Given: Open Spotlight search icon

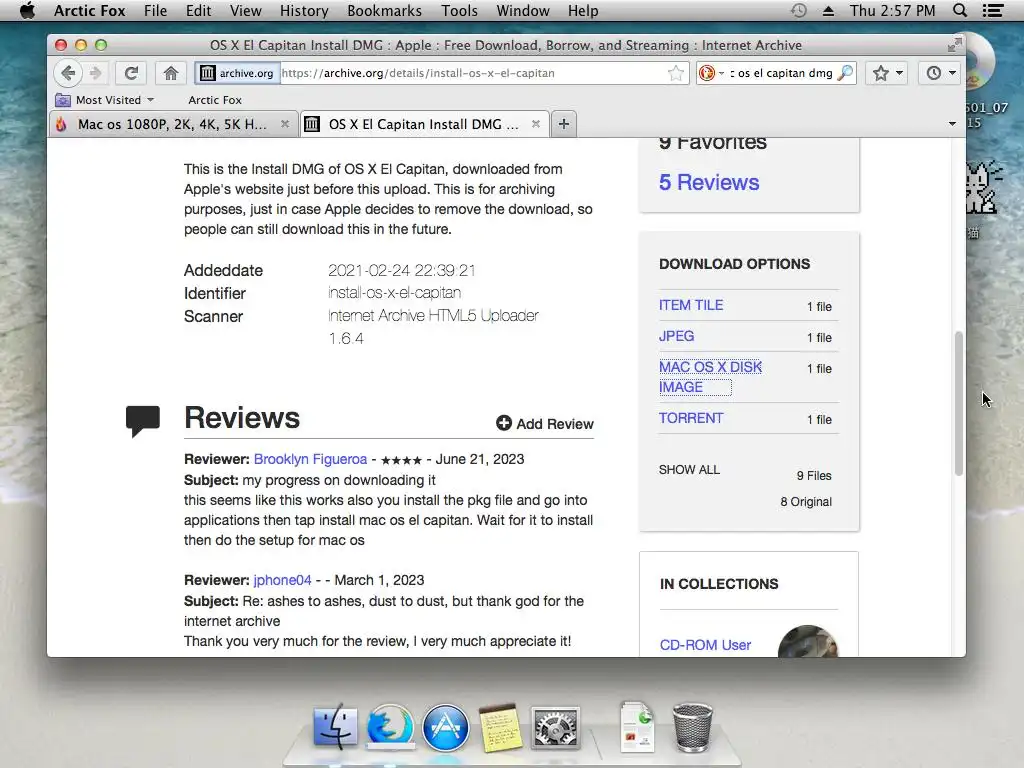Looking at the screenshot, I should [960, 11].
